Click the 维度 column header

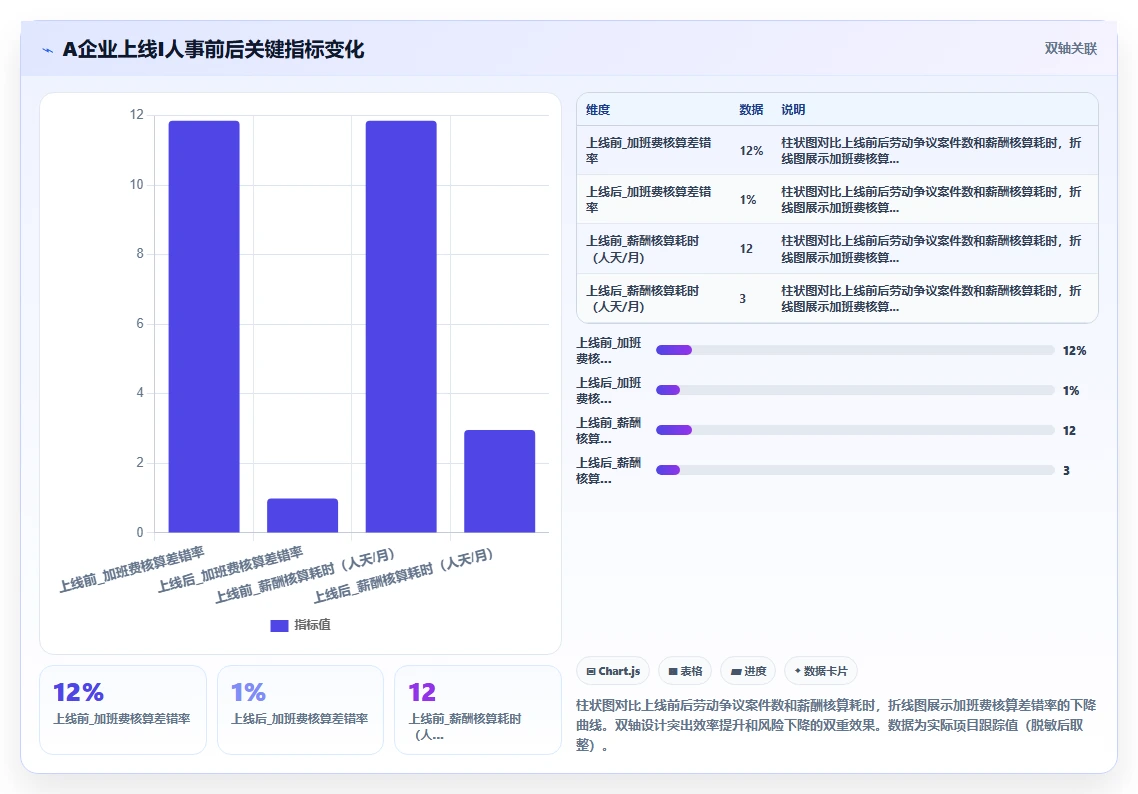[x=598, y=110]
